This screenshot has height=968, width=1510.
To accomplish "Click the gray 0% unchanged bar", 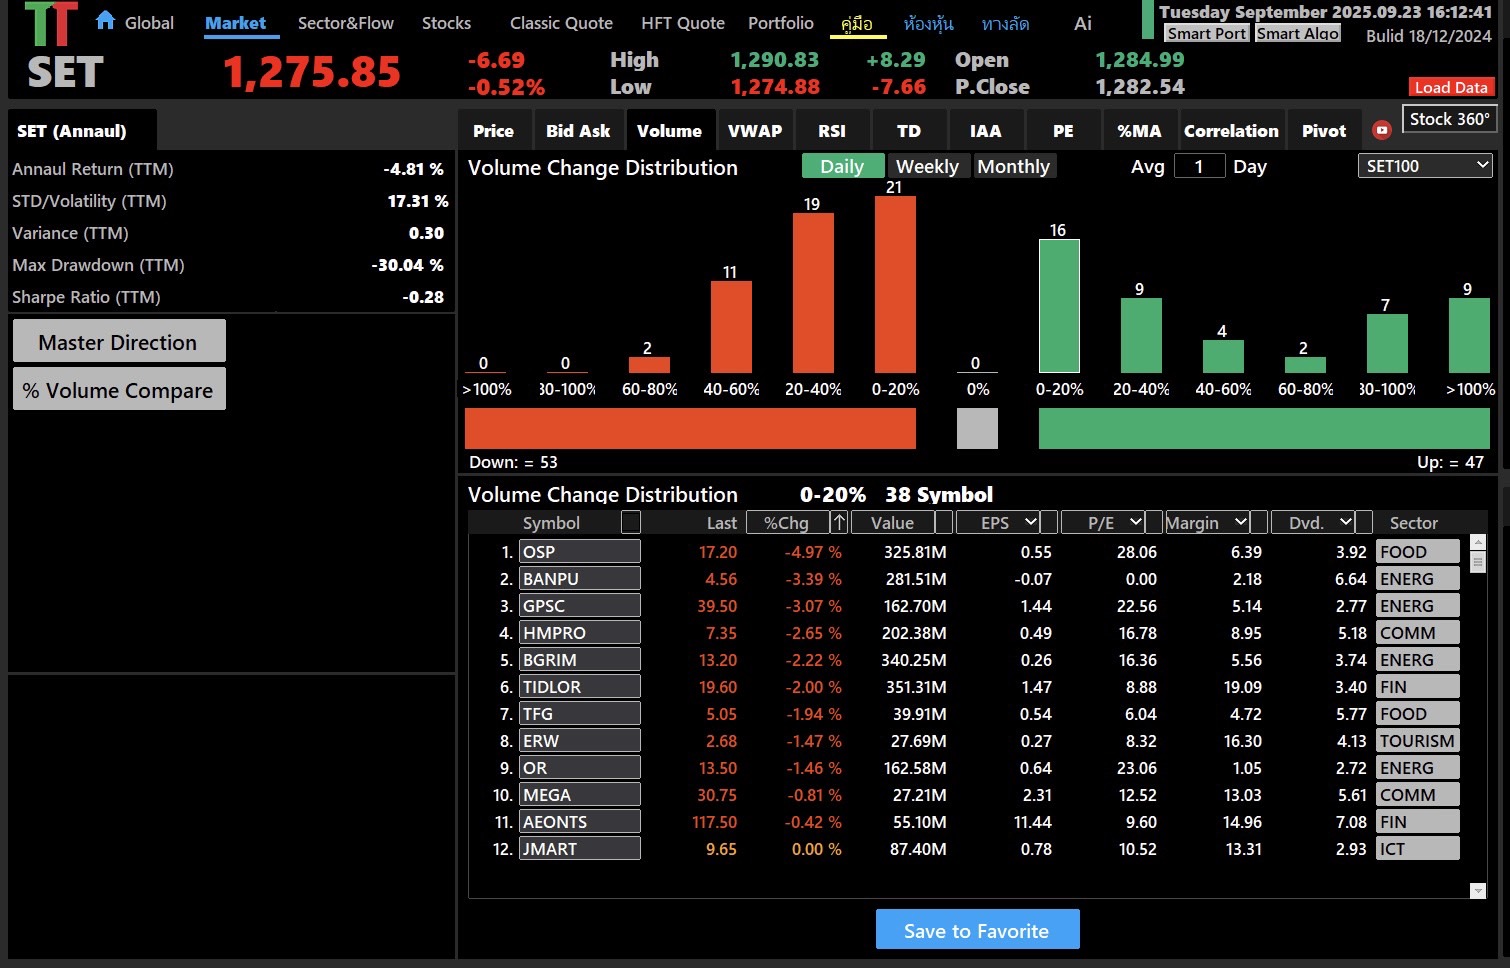I will pyautogui.click(x=977, y=428).
